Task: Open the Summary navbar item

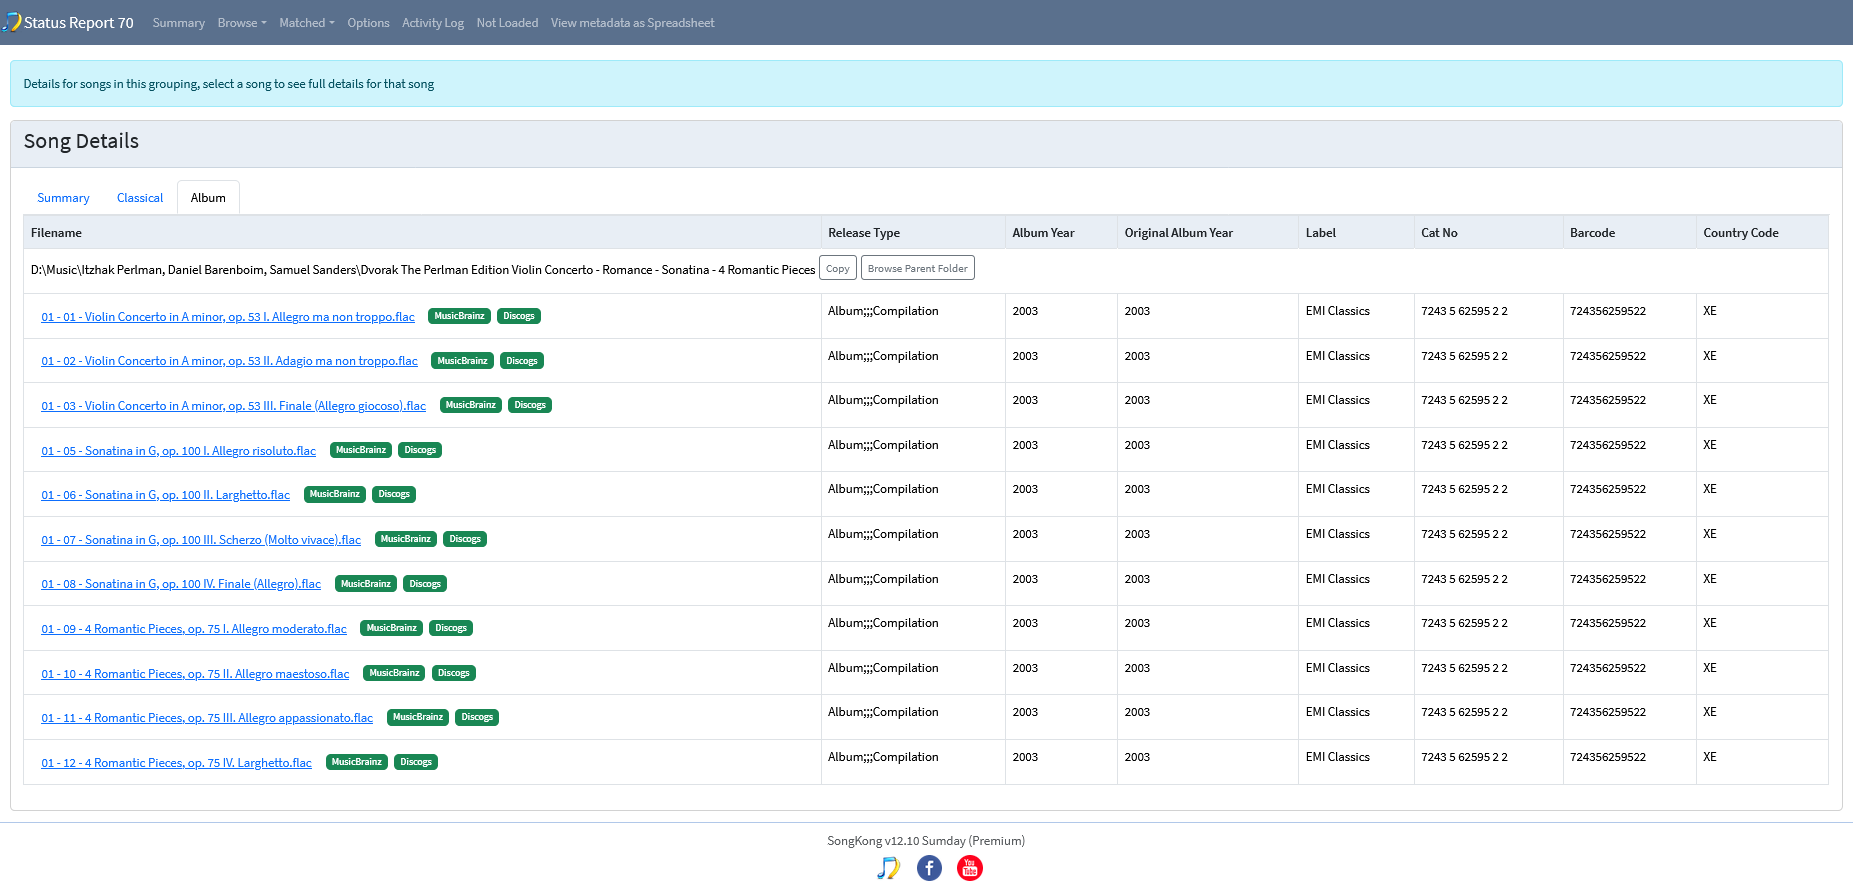Action: pyautogui.click(x=179, y=23)
